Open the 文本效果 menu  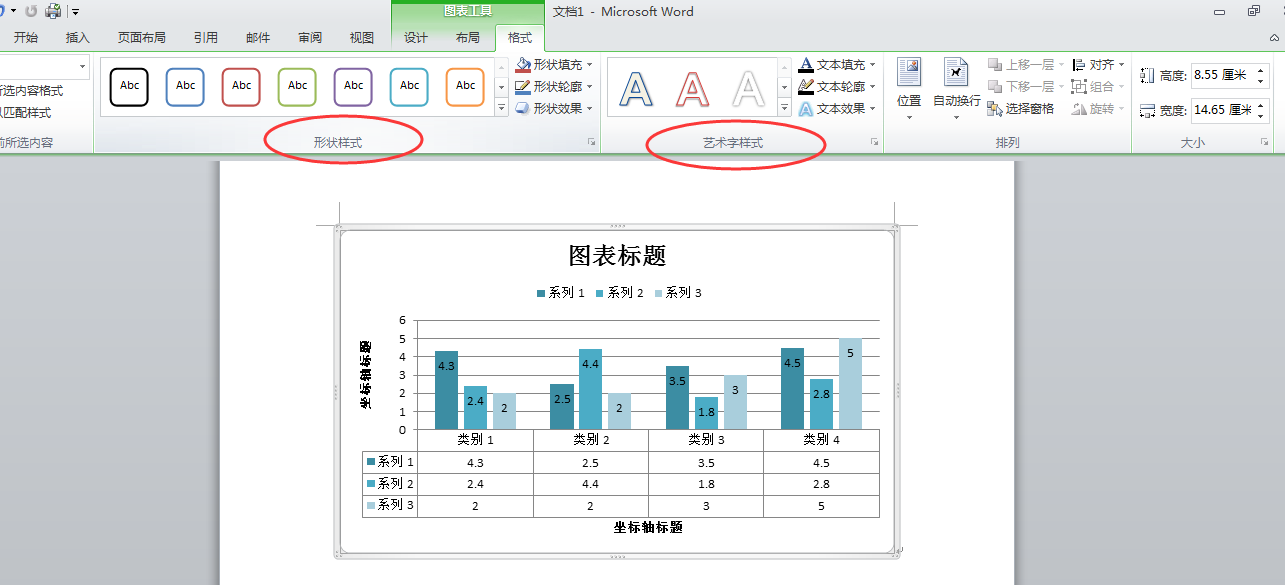pyautogui.click(x=838, y=108)
